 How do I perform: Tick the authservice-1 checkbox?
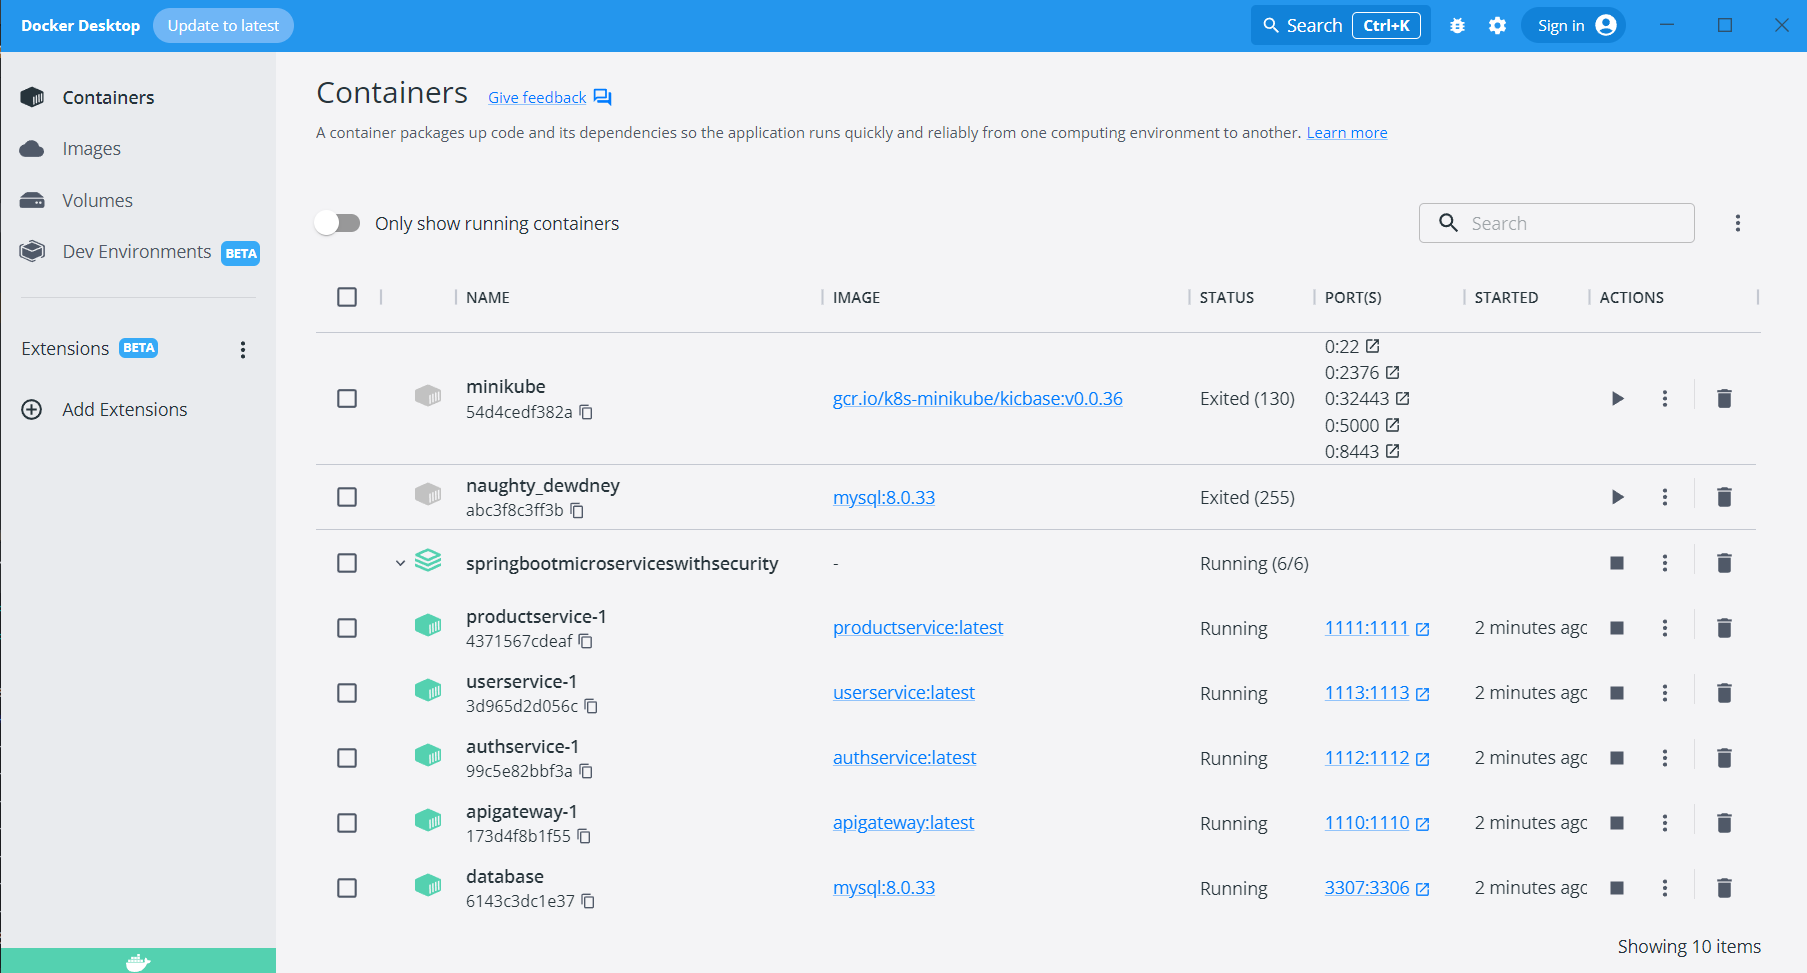pos(347,758)
